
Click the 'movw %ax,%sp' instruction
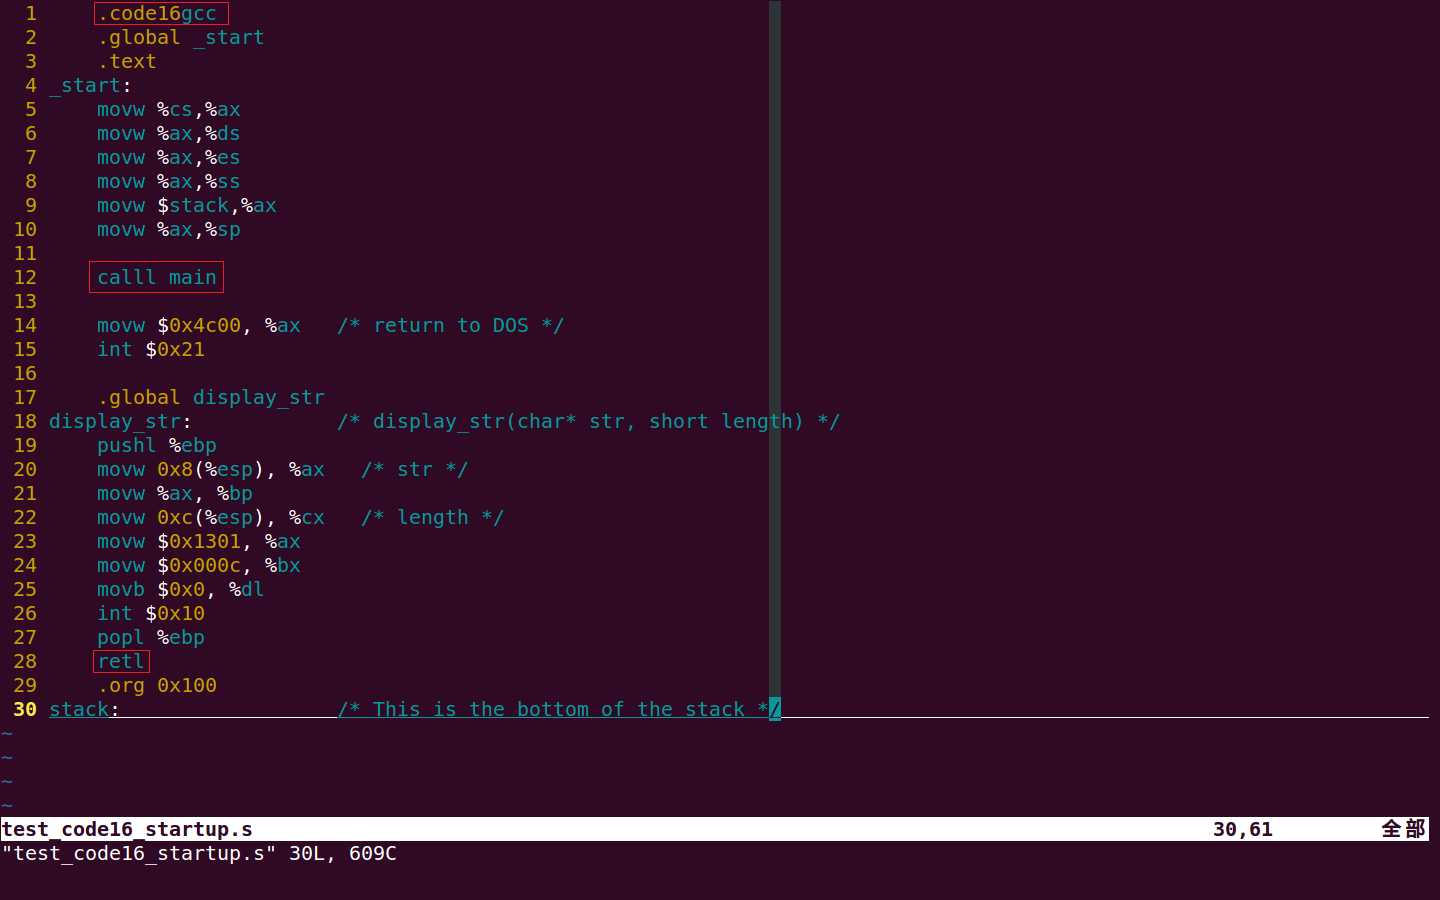coord(169,229)
